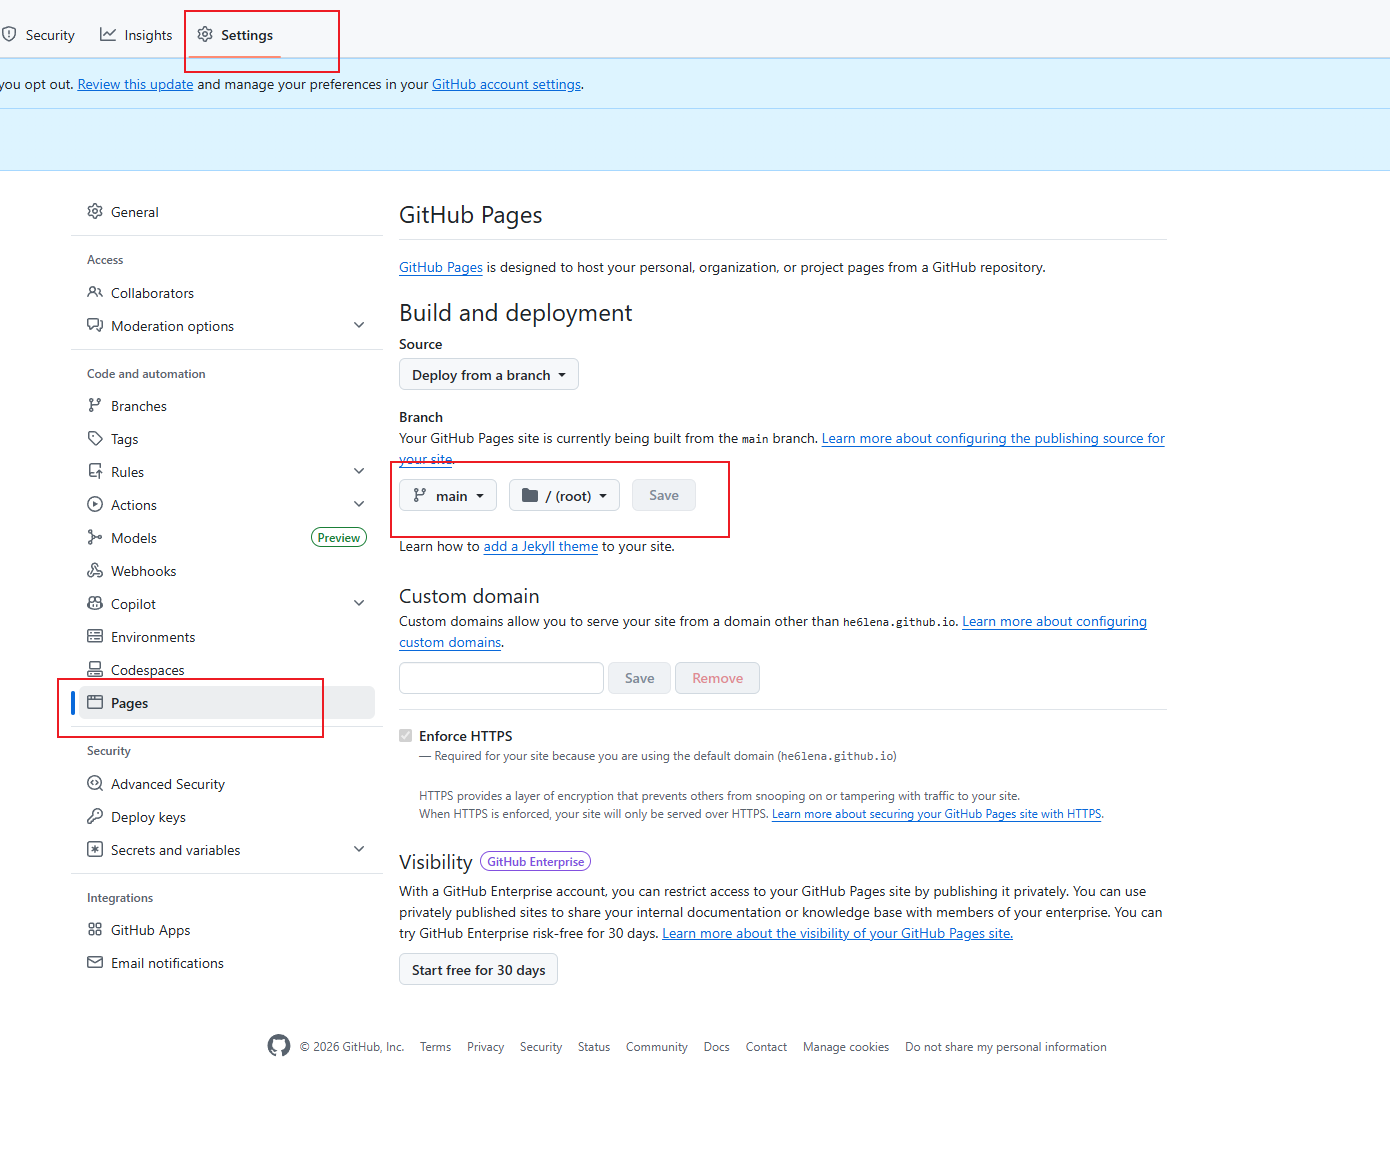
Task: Click the Codespaces icon
Action: coord(95,670)
